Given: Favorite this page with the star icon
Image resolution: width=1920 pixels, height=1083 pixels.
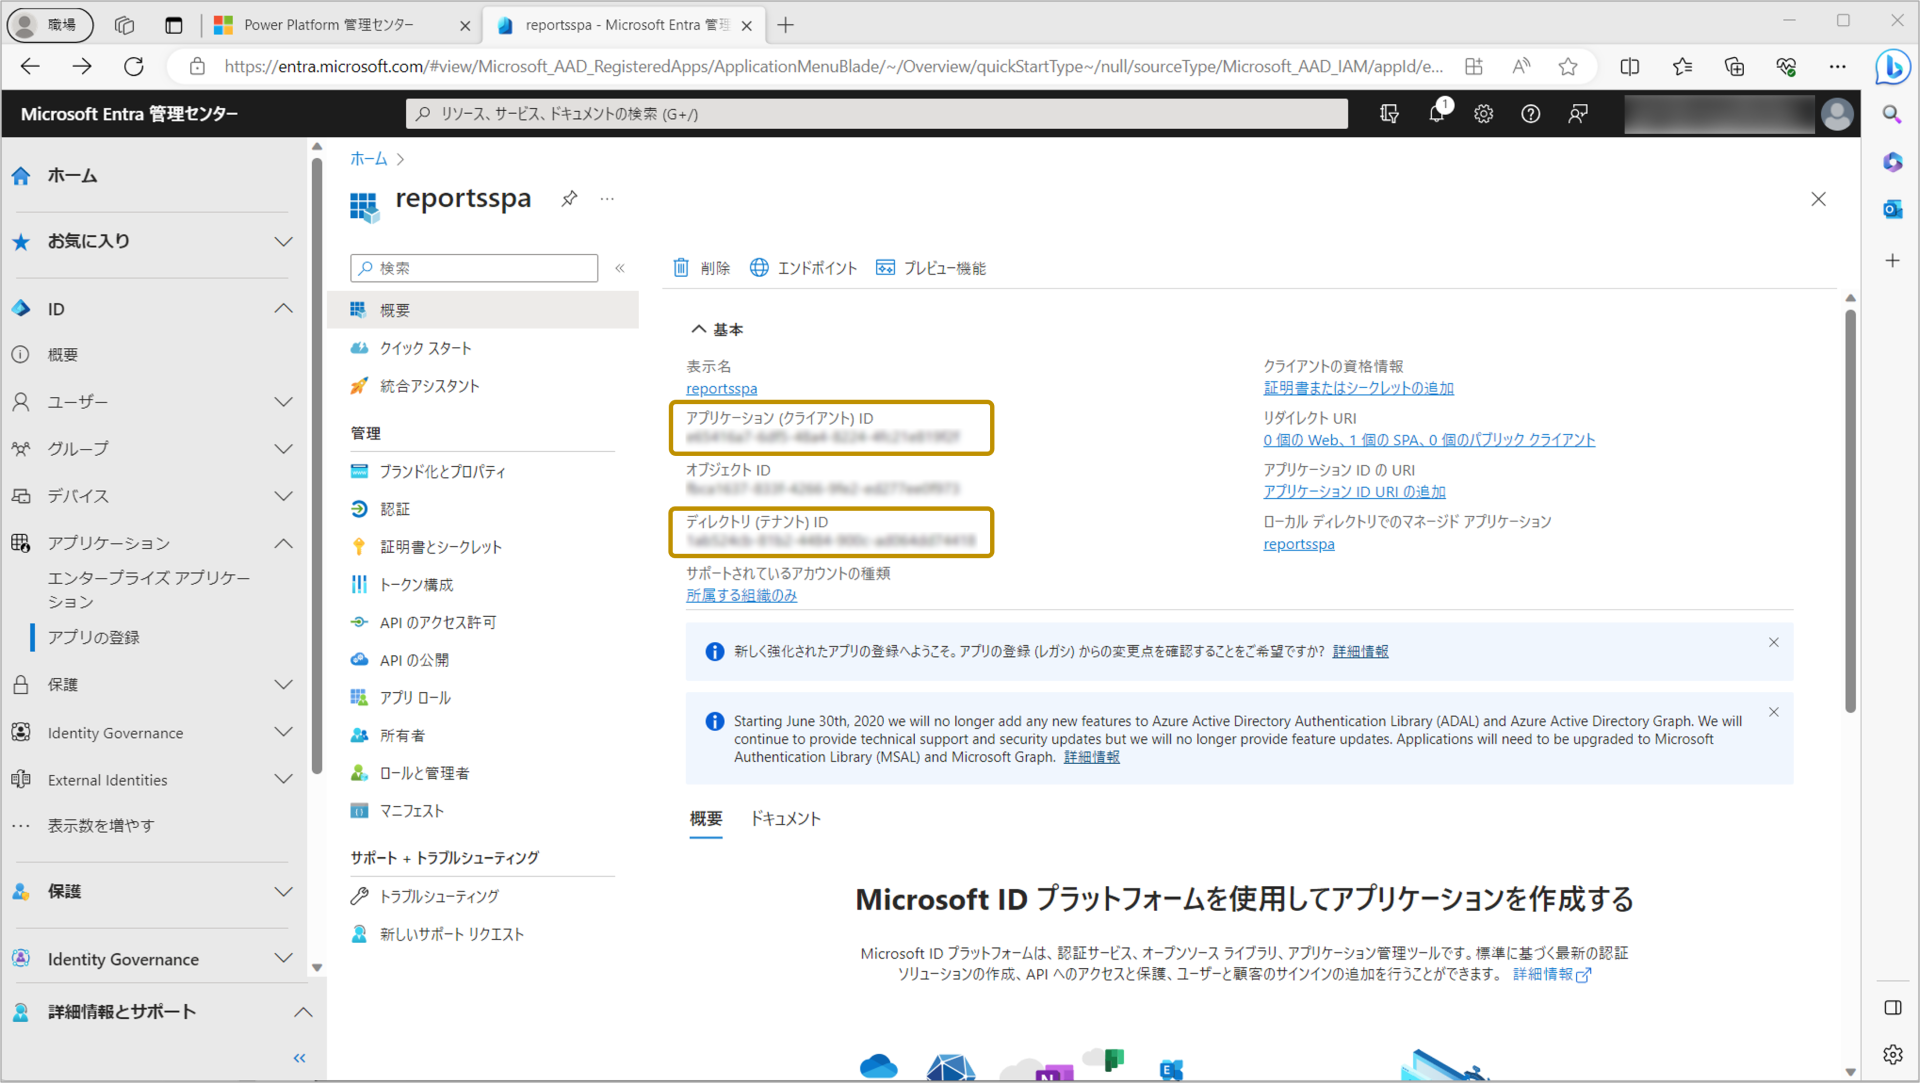Looking at the screenshot, I should [1568, 66].
